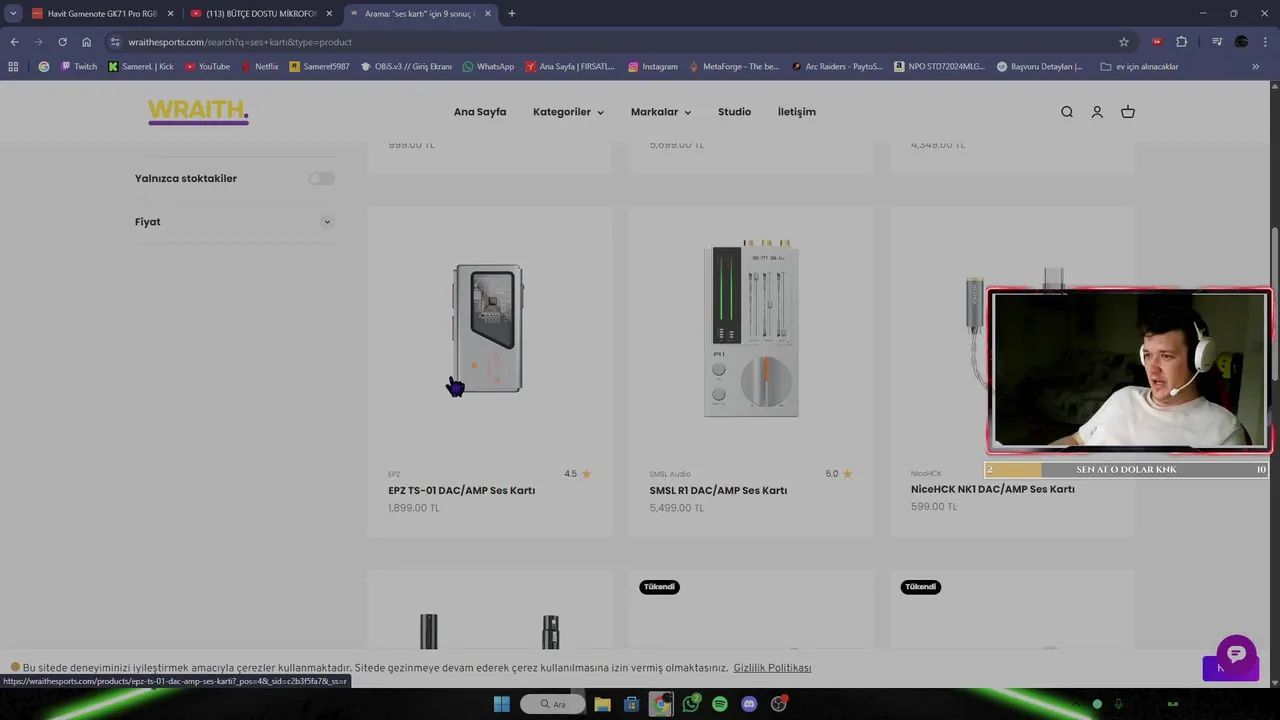Open the Arc Raiders bookmark
The width and height of the screenshot is (1280, 720).
[x=836, y=67]
